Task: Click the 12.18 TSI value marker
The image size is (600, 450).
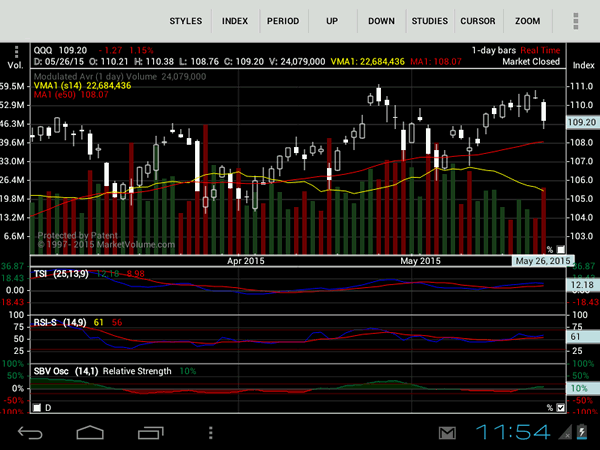Action: tap(582, 285)
